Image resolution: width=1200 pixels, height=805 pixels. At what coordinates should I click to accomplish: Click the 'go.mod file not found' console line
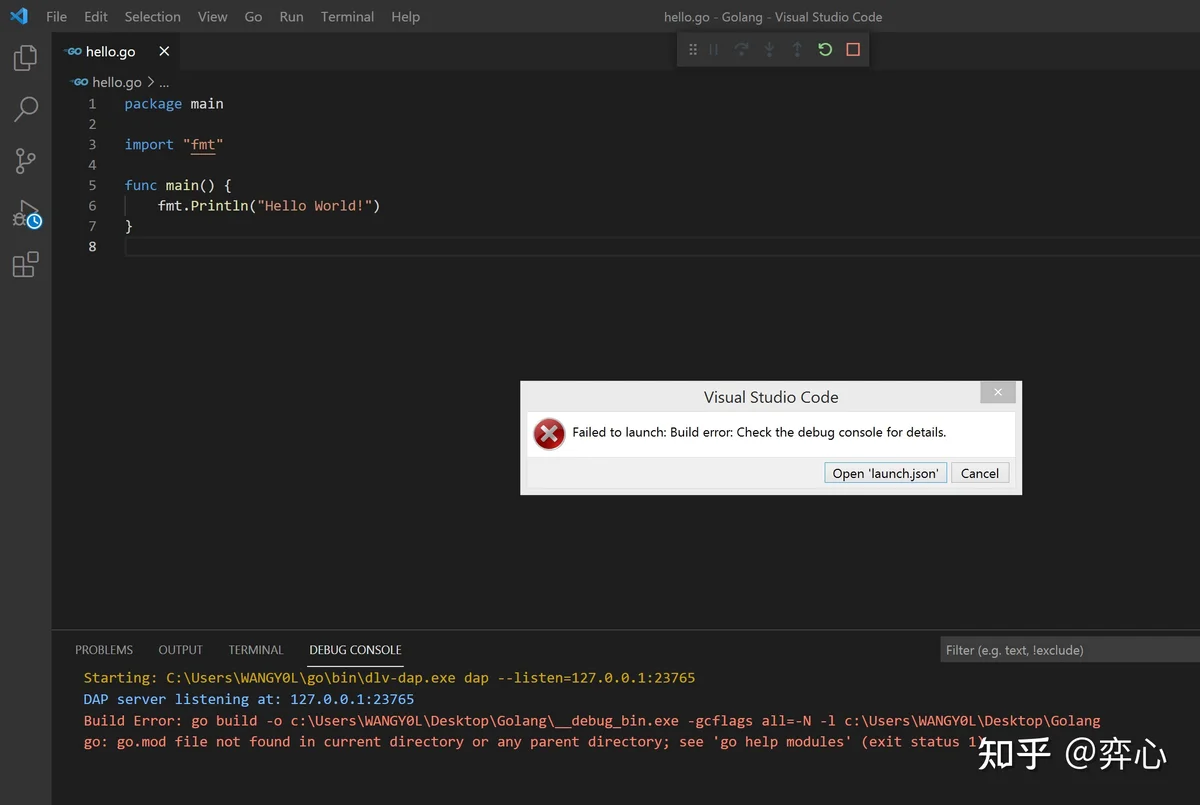tap(535, 742)
